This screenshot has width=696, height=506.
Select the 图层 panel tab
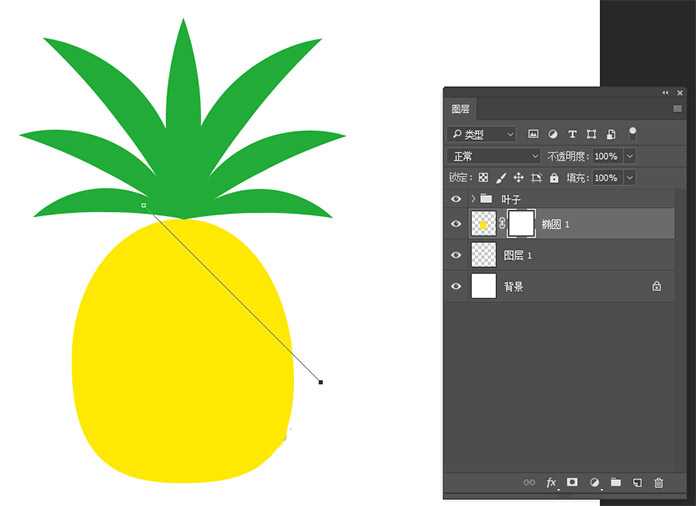[461, 109]
